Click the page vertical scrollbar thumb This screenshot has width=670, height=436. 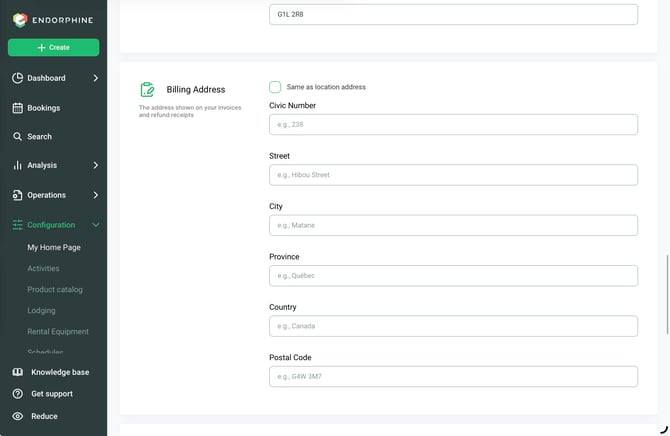tap(667, 295)
